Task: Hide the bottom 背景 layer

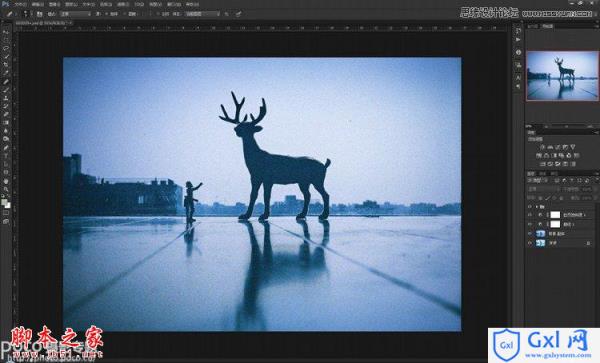Action: point(530,243)
